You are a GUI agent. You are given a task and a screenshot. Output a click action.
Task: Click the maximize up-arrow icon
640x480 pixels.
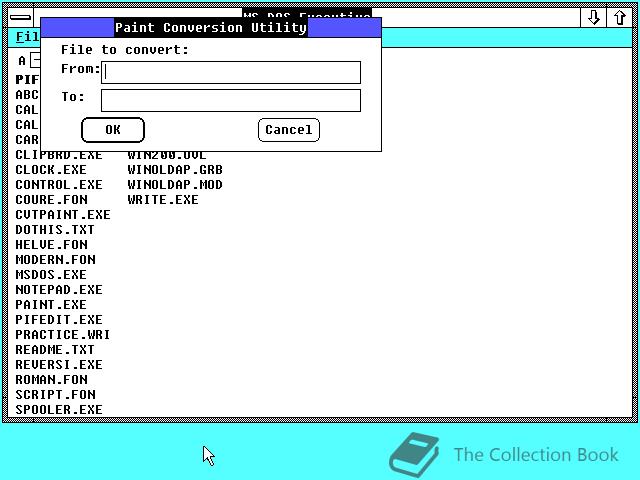coord(620,18)
